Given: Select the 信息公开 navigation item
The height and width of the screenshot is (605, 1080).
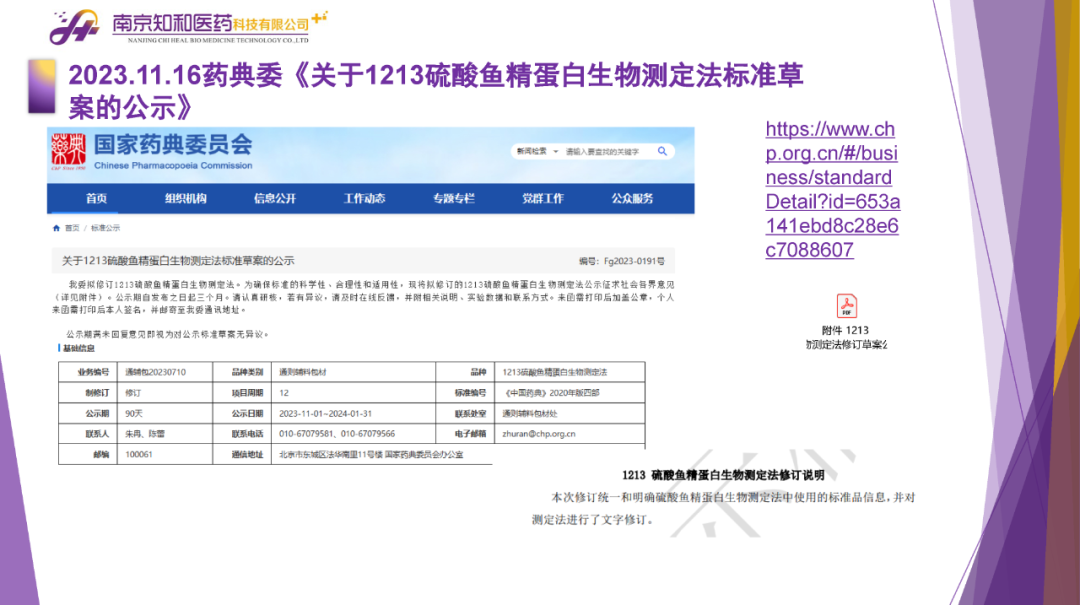Looking at the screenshot, I should click(x=274, y=198).
